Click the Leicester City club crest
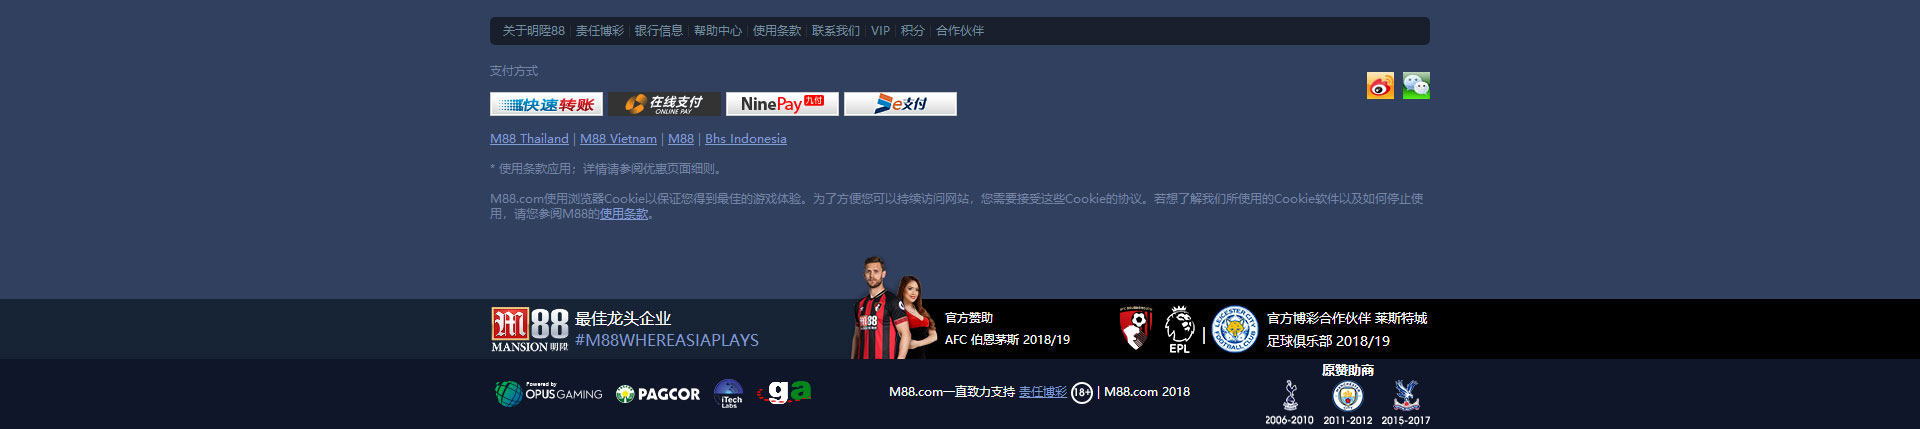Screen dimensions: 1920x429 click(1235, 329)
